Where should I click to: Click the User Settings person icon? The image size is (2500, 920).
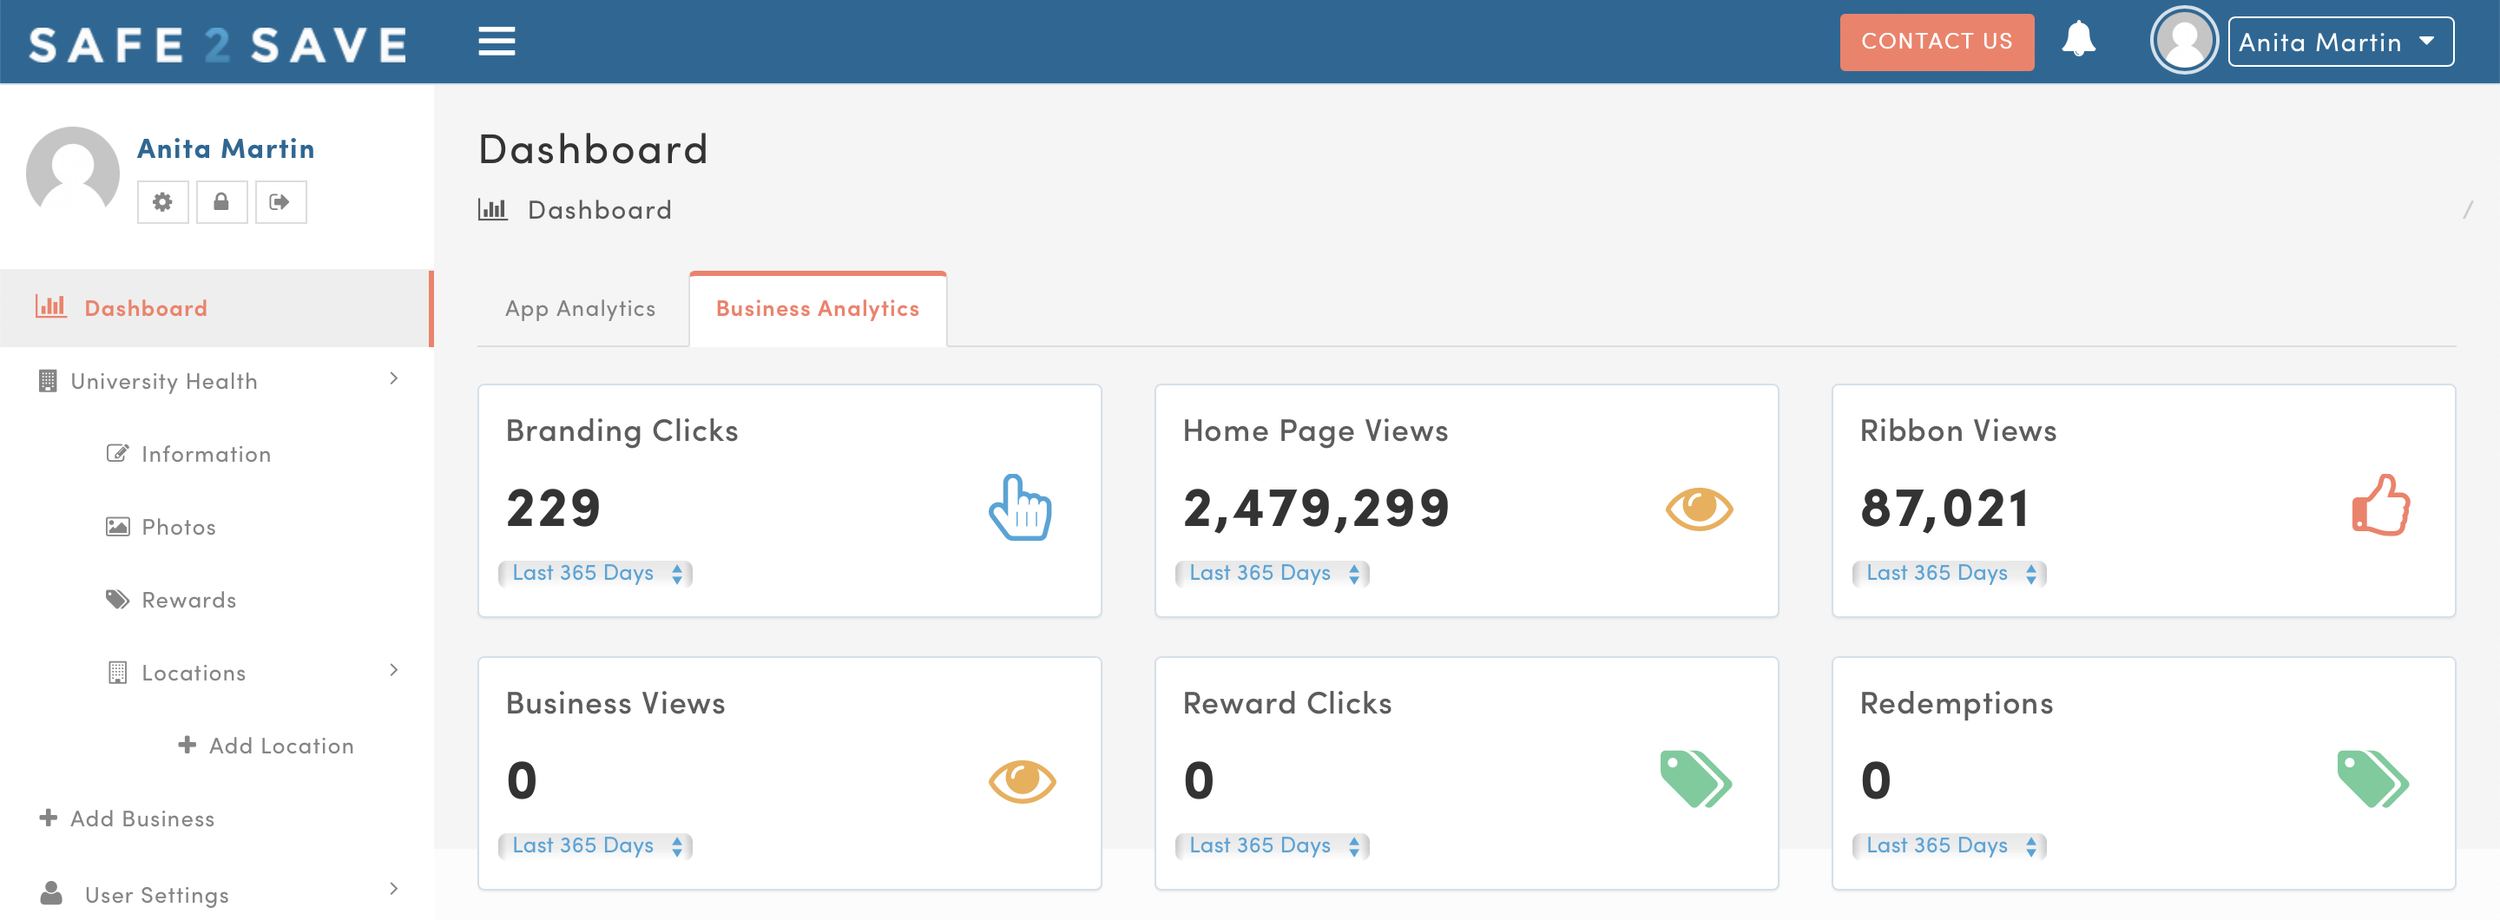click(51, 892)
